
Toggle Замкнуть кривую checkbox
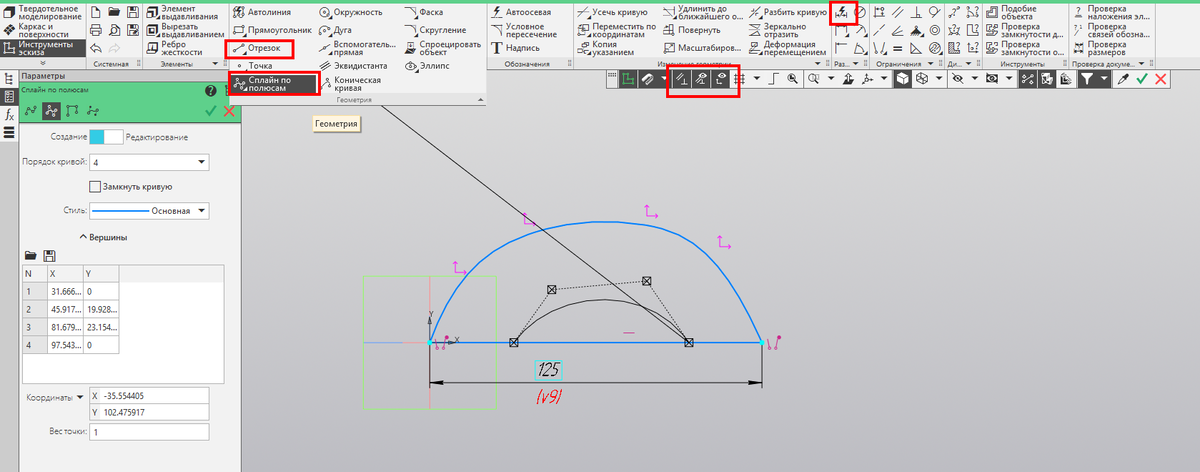tap(95, 186)
